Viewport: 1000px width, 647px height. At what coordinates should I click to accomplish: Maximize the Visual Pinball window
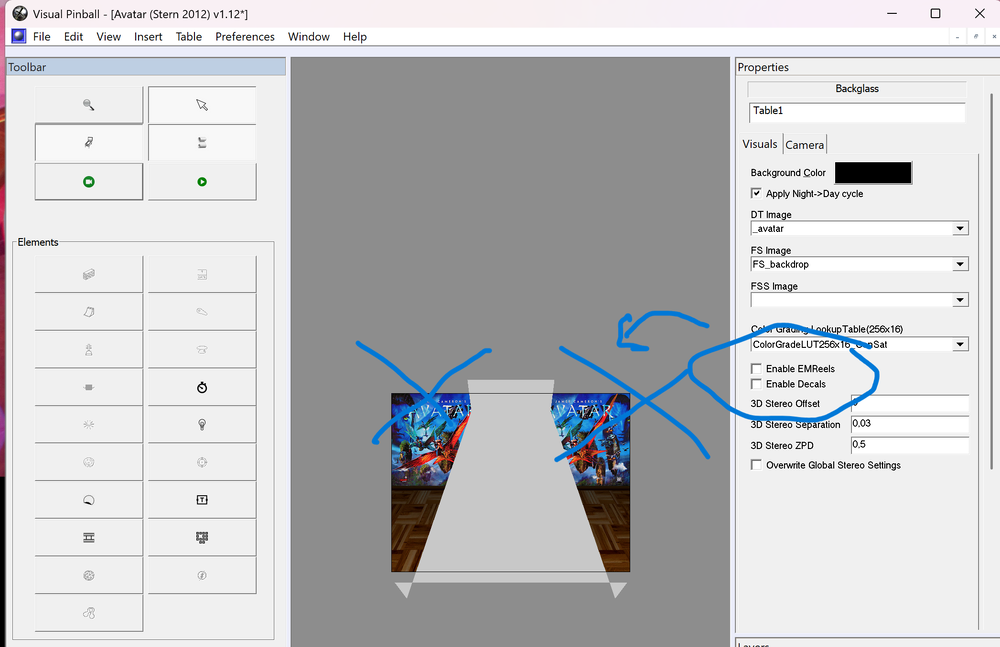coord(935,13)
